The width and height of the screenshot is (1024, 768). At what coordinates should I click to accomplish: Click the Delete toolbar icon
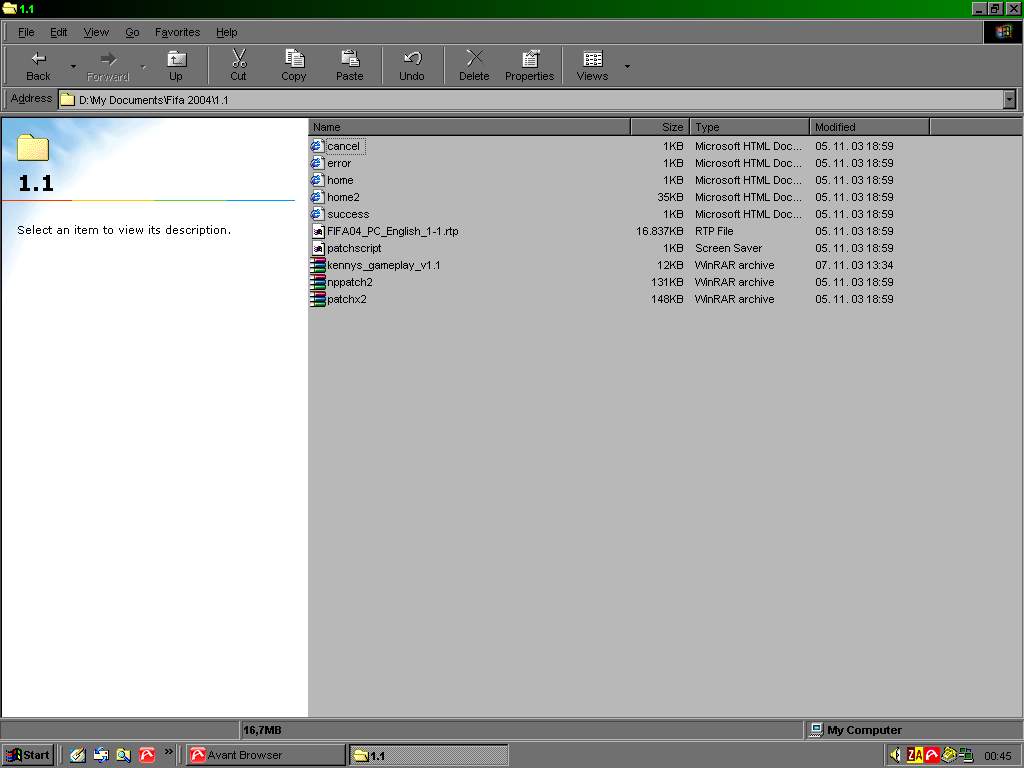[x=474, y=66]
